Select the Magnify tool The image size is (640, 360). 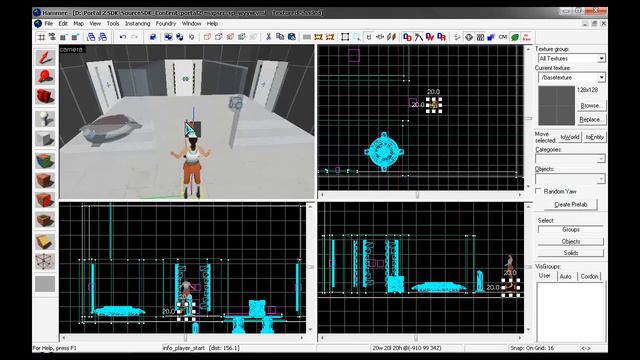(x=45, y=77)
